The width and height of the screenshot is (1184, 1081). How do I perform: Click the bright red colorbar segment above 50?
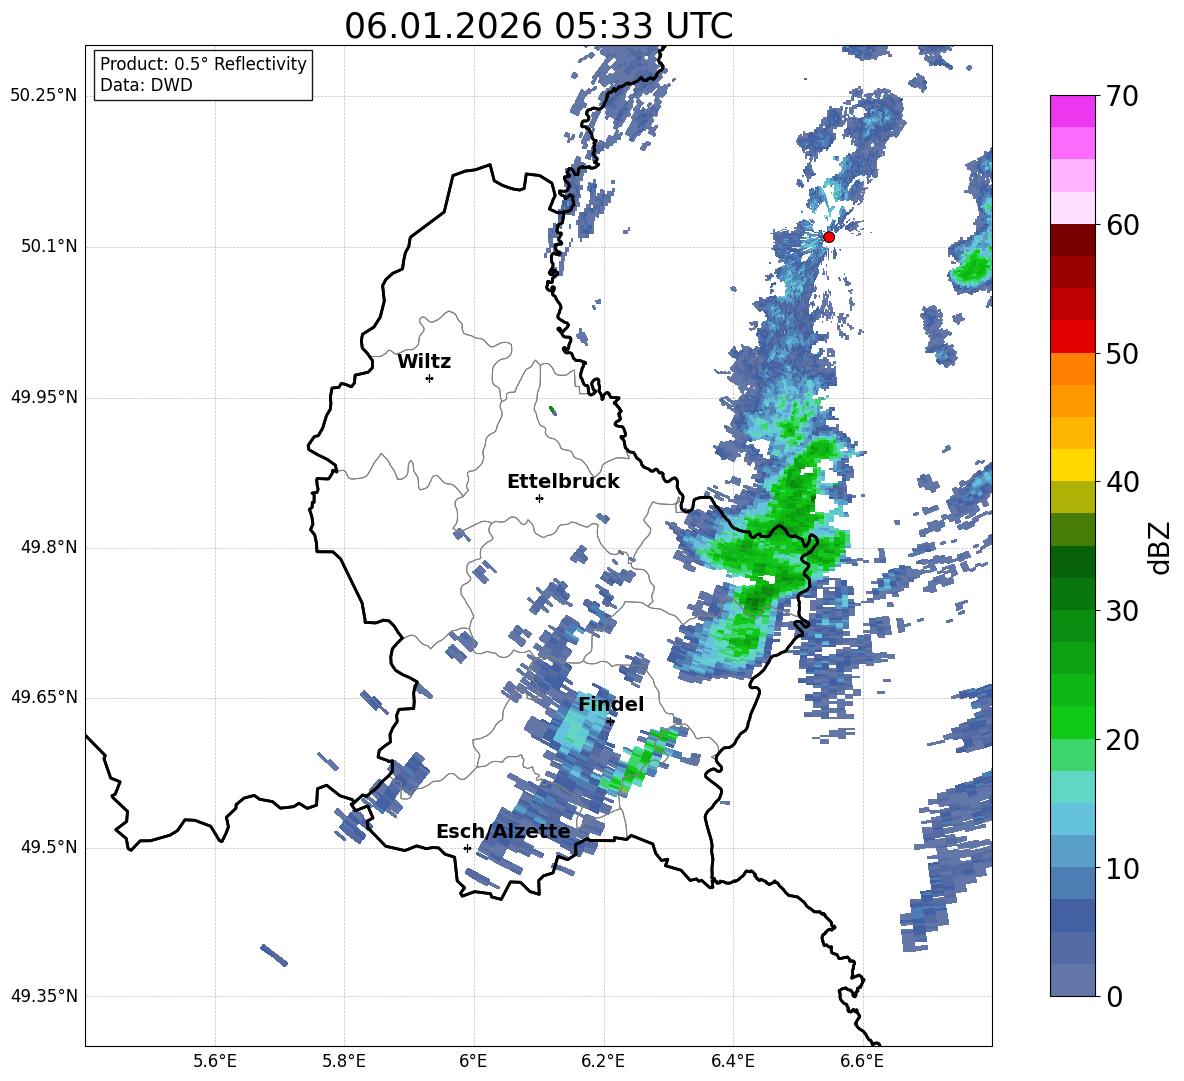(x=1072, y=337)
